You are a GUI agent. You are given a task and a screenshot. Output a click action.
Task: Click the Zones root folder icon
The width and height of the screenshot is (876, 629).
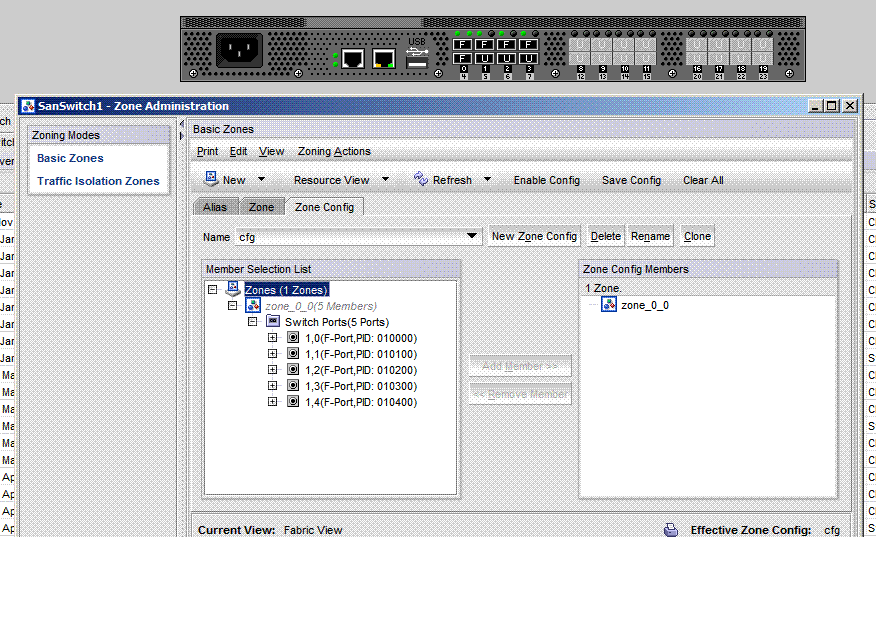233,289
